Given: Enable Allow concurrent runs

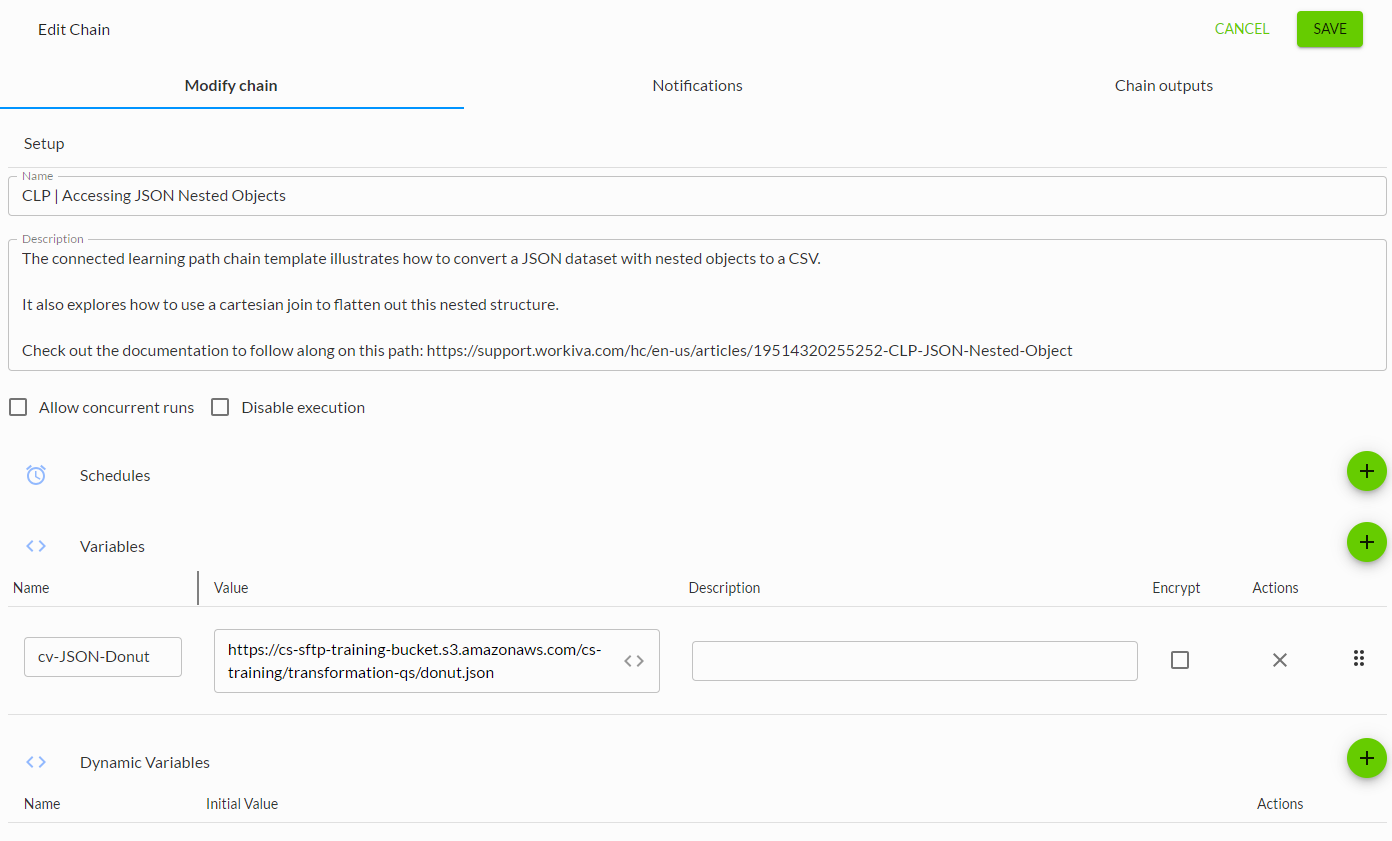Looking at the screenshot, I should coord(17,406).
